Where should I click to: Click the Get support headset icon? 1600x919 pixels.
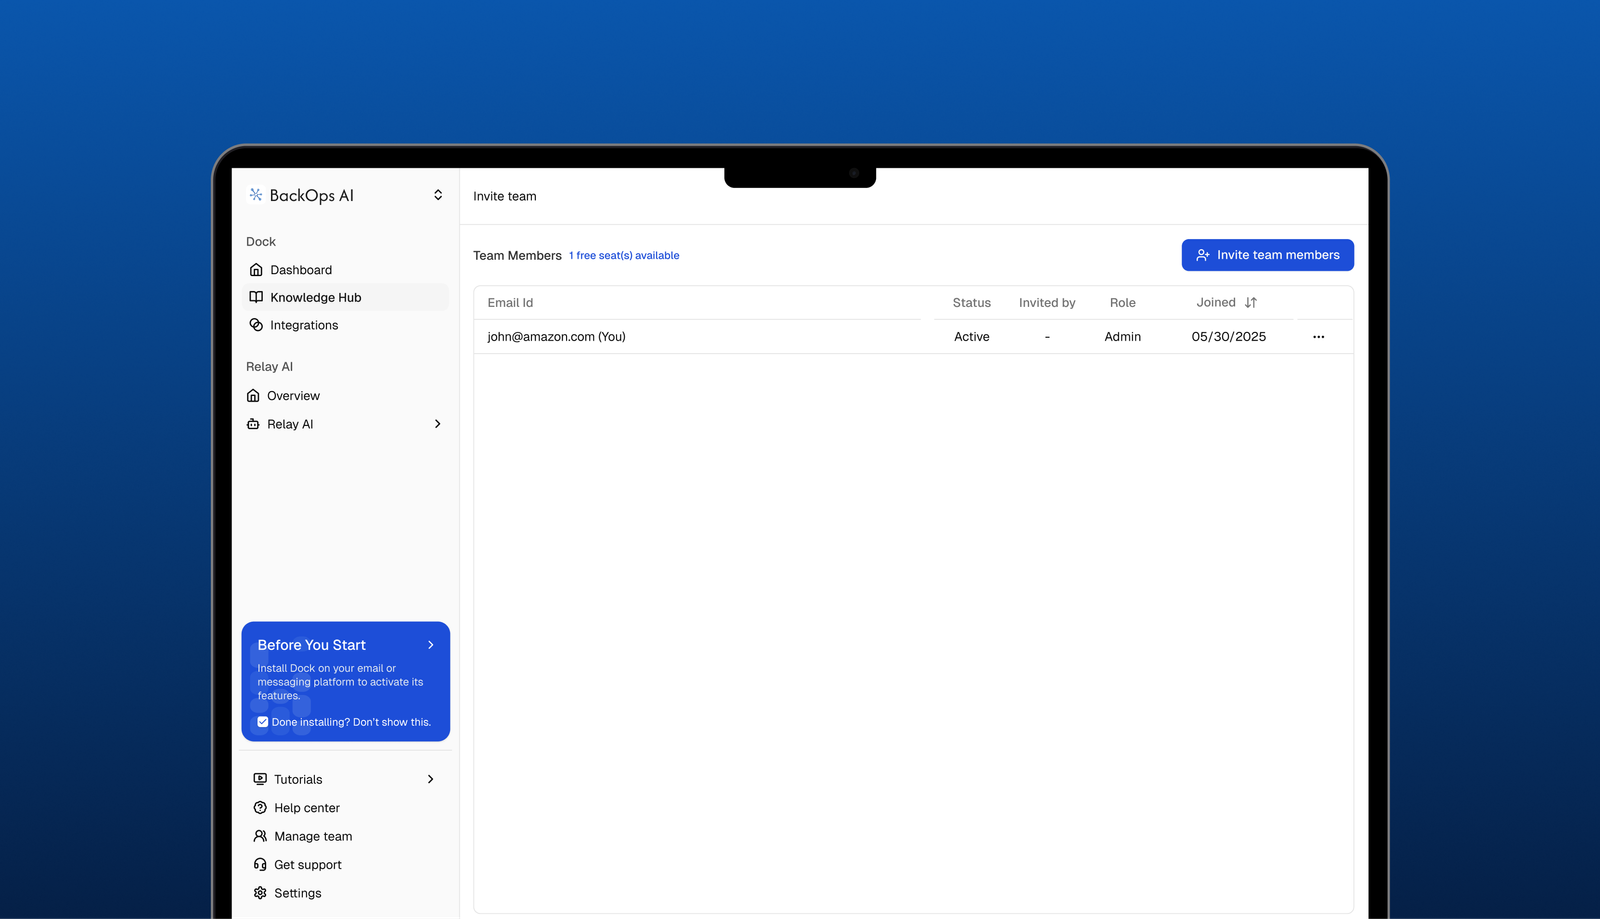tap(260, 865)
